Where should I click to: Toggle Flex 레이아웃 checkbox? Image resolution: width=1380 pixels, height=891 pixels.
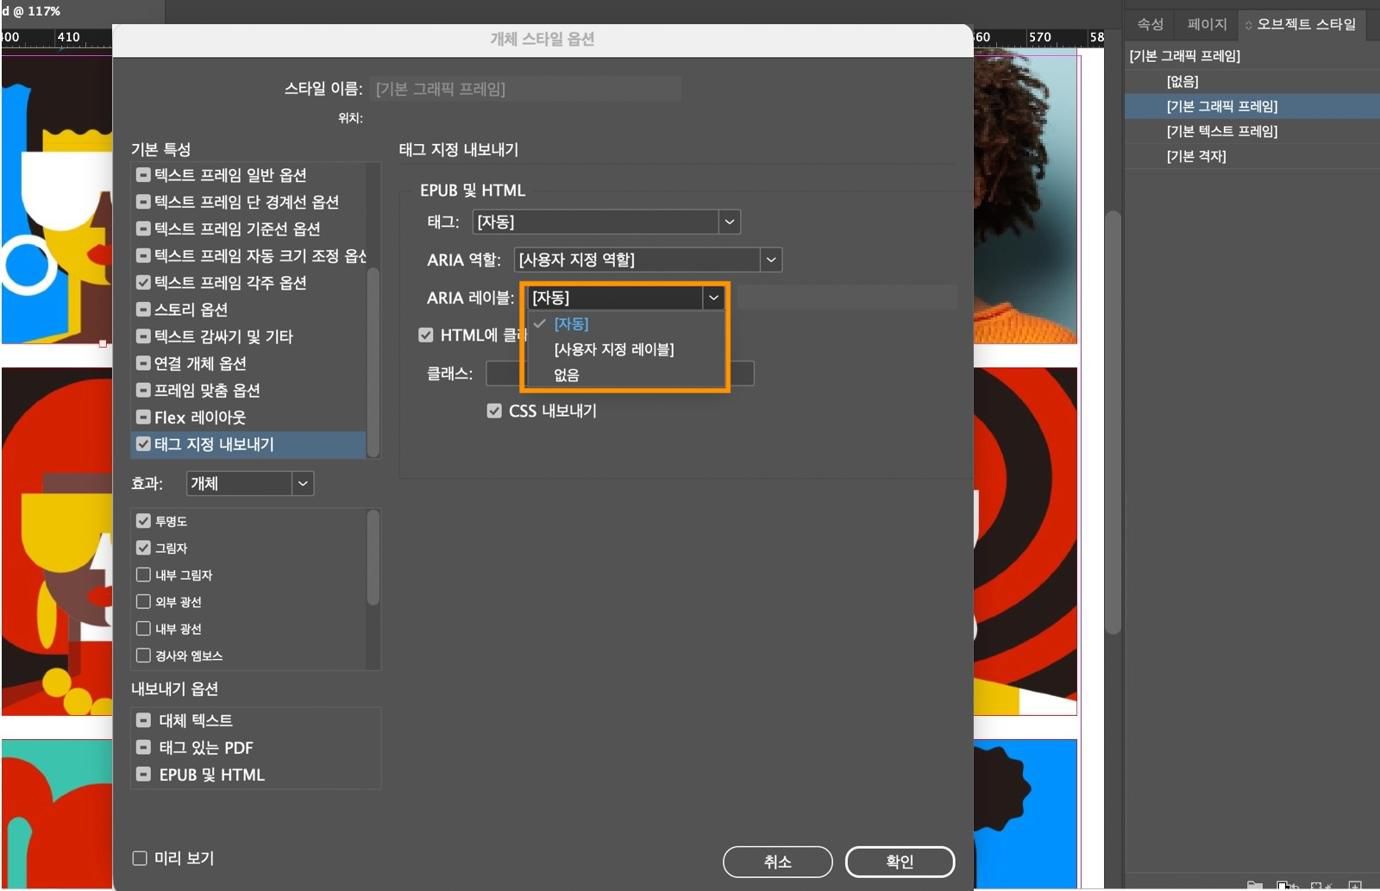pos(143,417)
